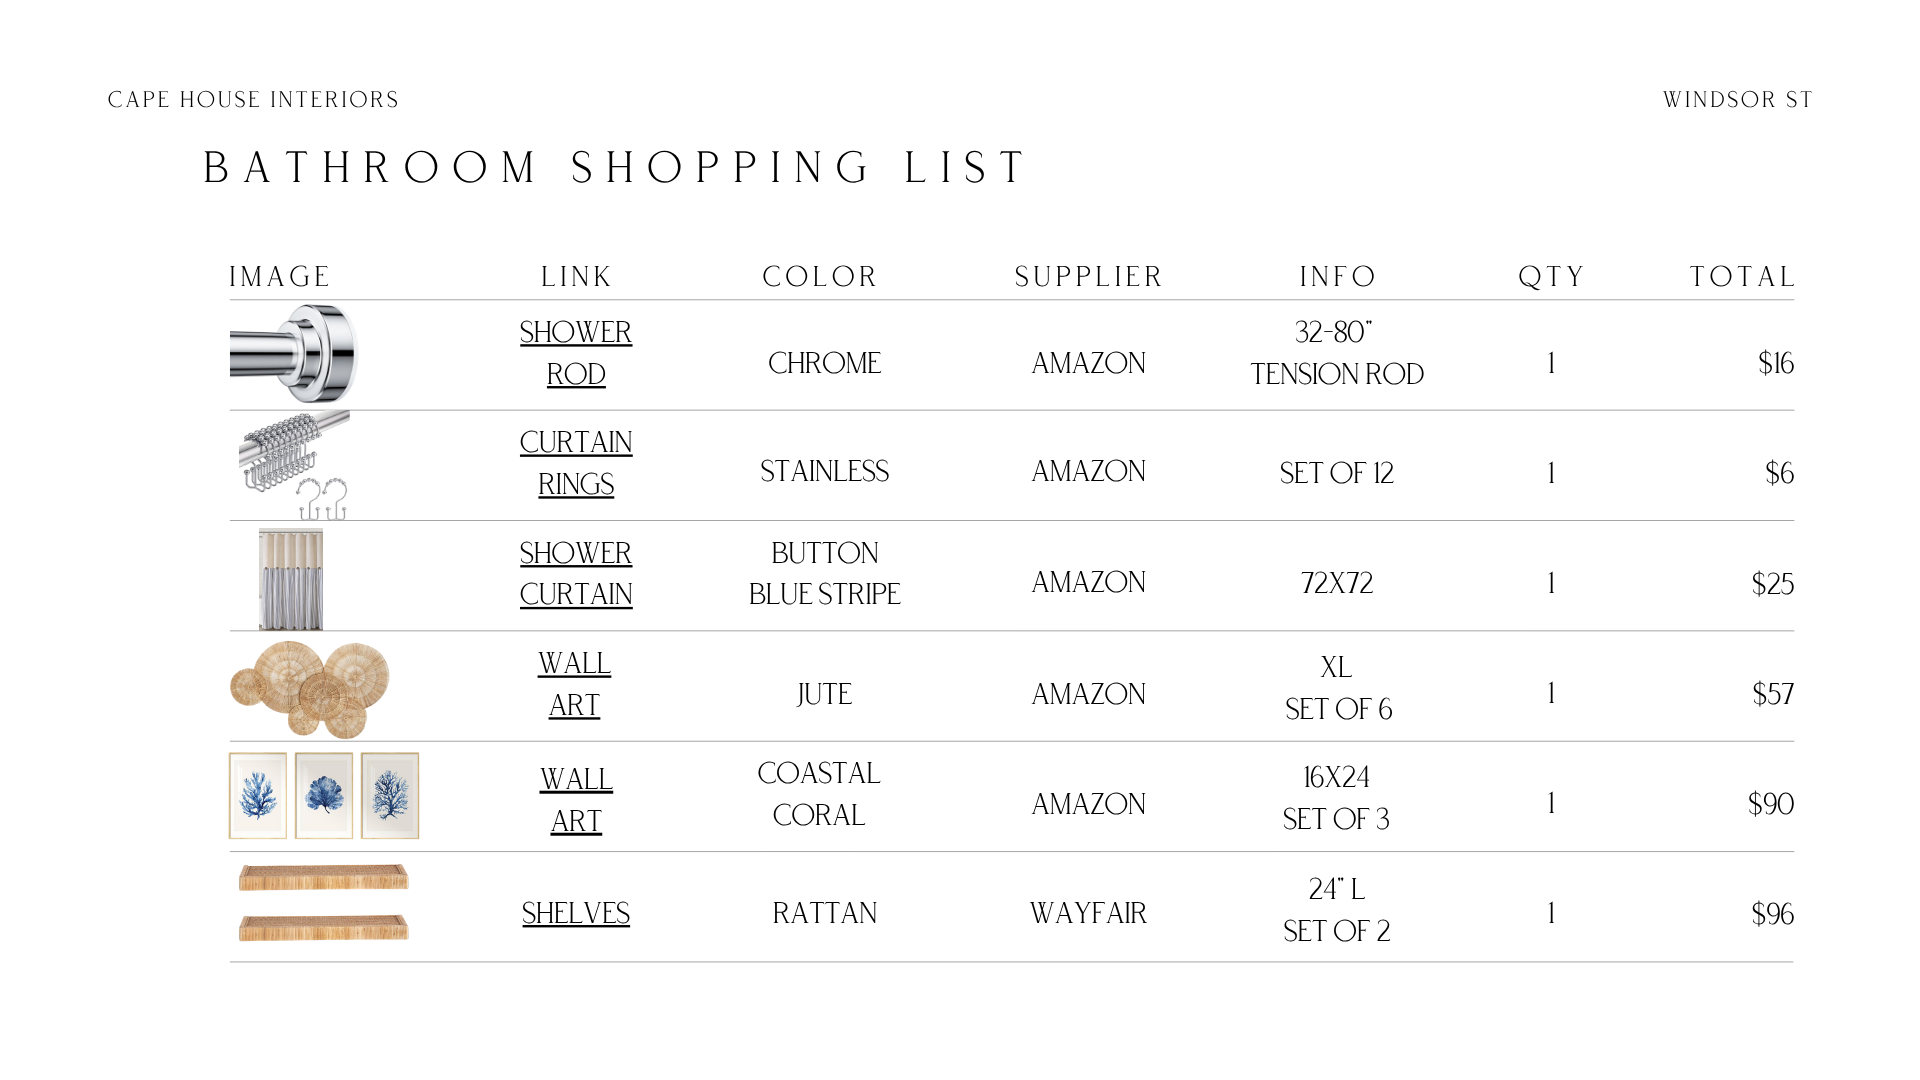Open the Shelves link

point(576,913)
